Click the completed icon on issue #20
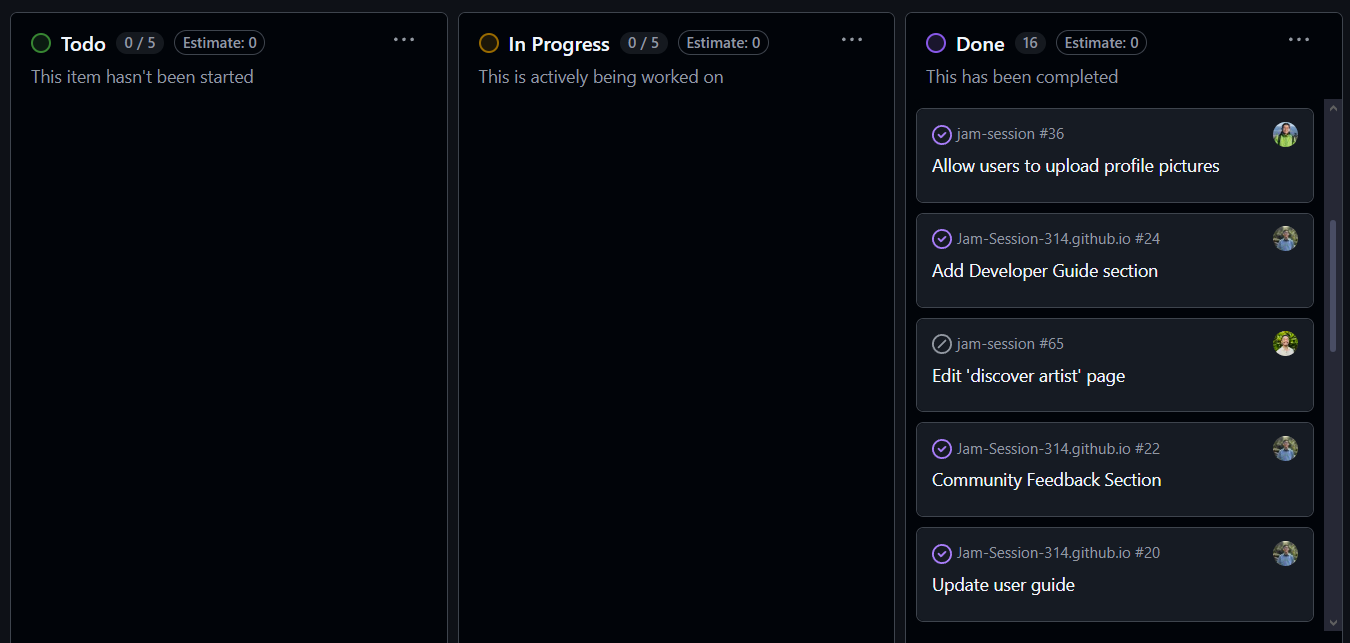 941,553
